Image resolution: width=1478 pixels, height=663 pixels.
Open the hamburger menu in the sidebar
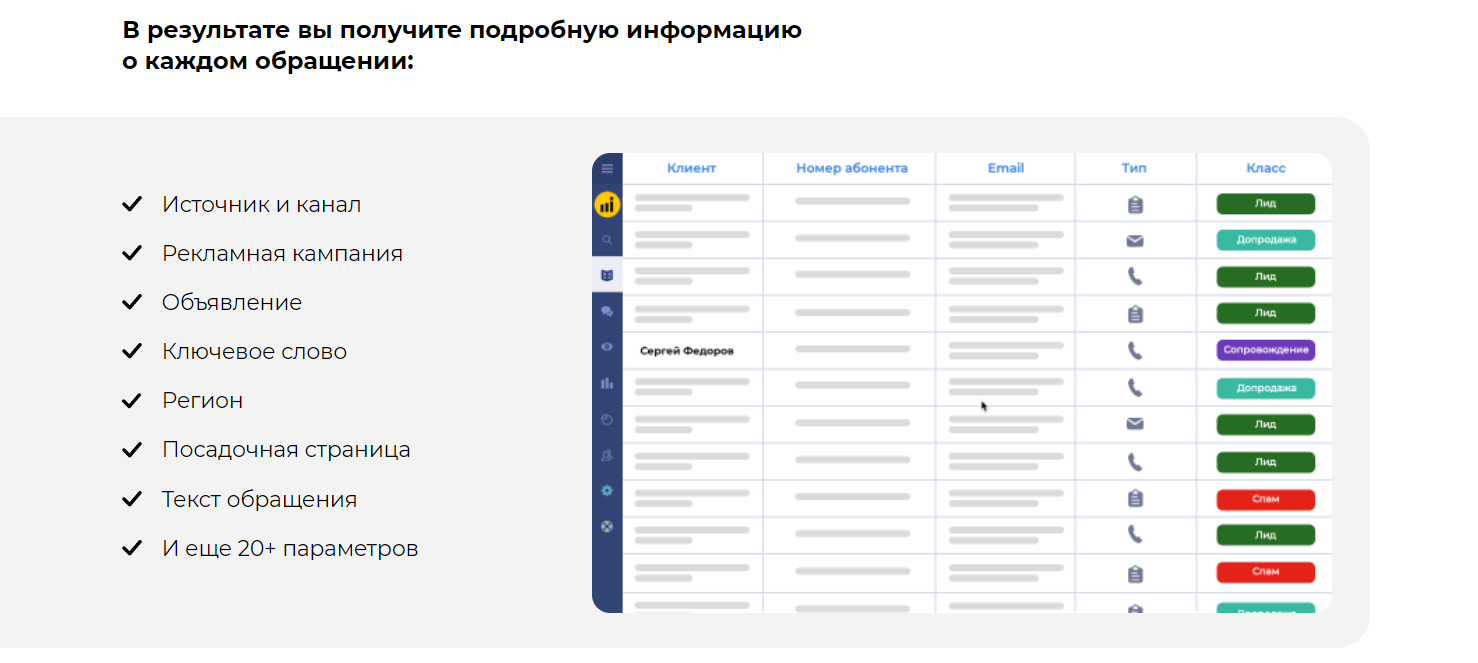coord(607,169)
